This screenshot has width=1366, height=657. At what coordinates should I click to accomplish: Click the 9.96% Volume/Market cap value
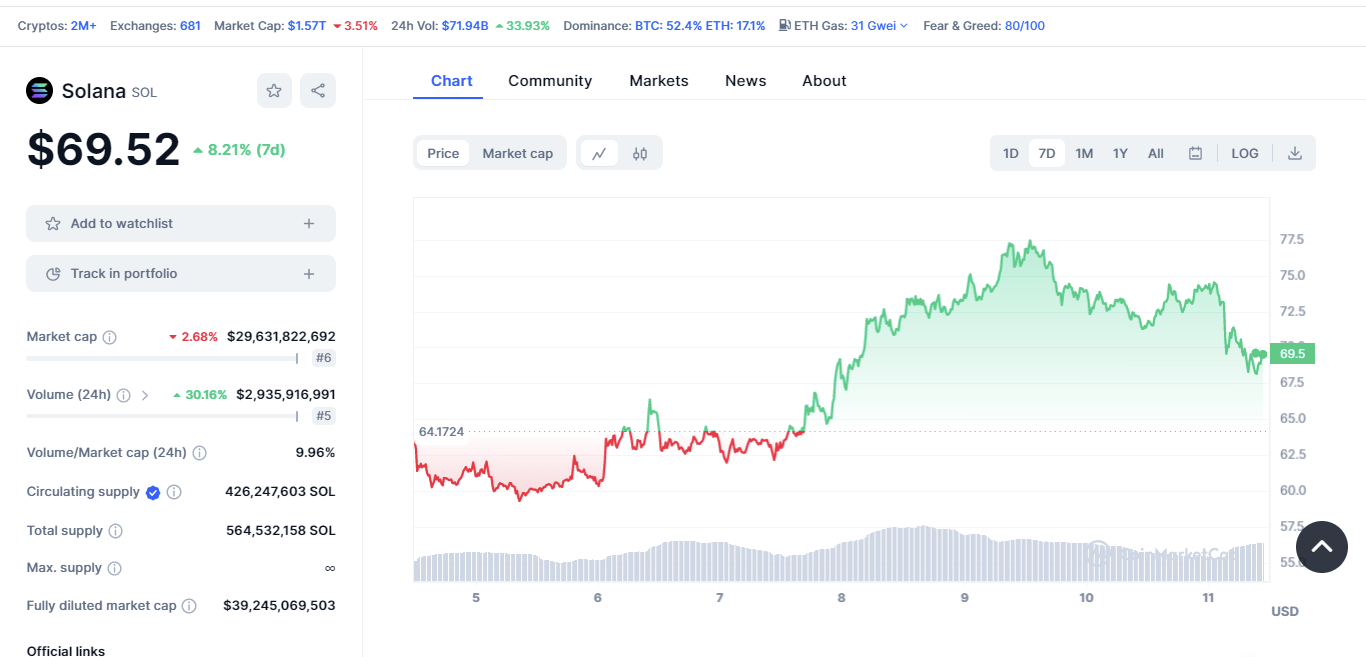click(315, 453)
